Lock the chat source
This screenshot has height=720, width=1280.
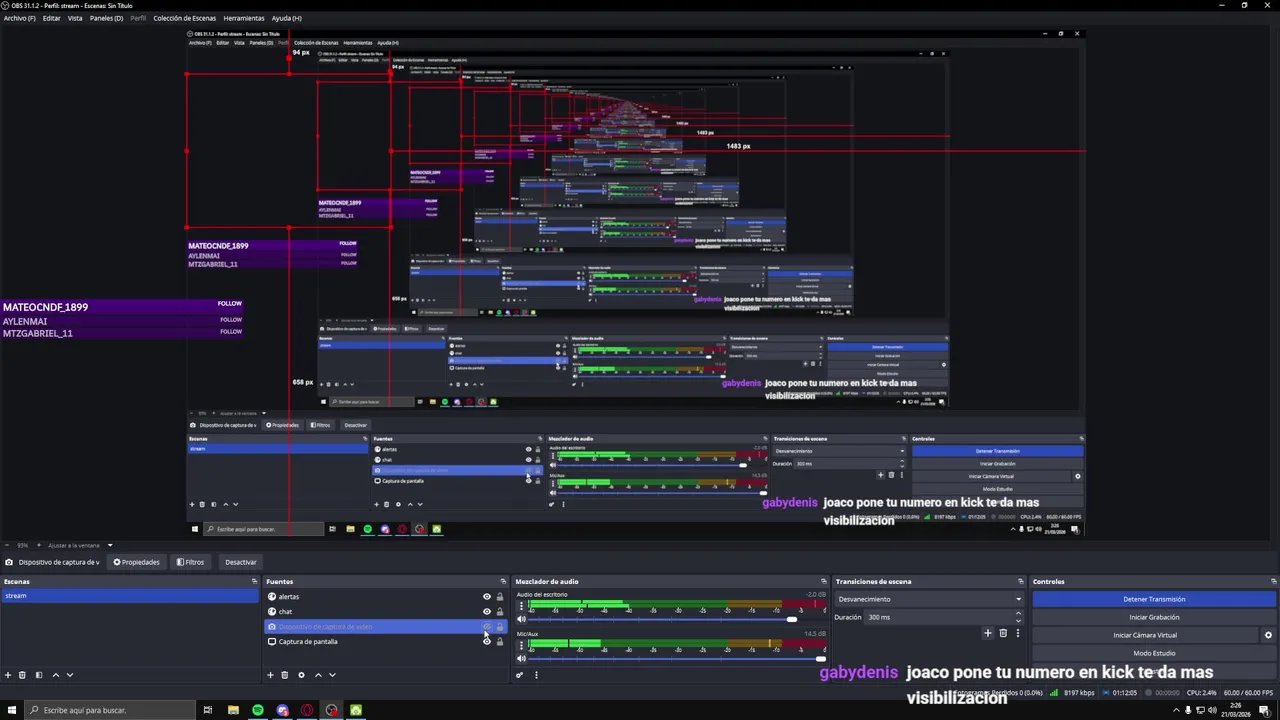tap(500, 612)
